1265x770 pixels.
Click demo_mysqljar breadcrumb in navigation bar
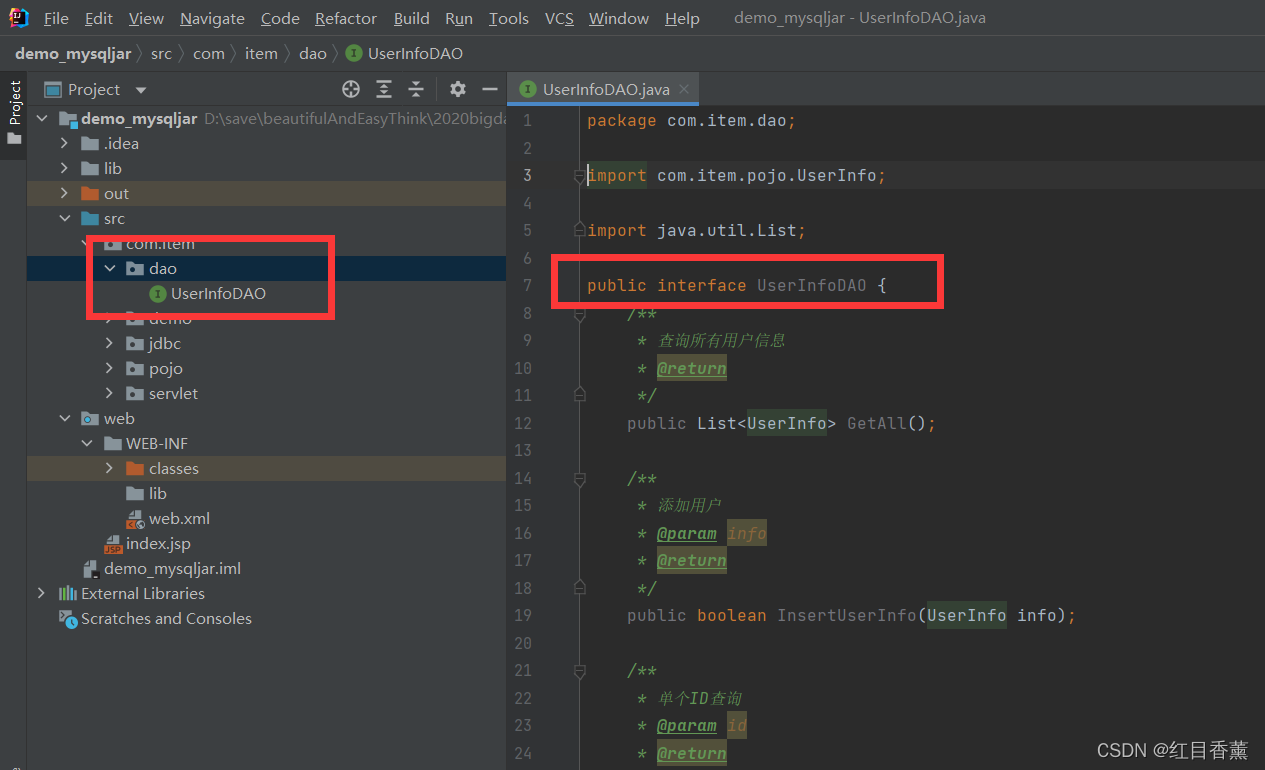click(73, 53)
